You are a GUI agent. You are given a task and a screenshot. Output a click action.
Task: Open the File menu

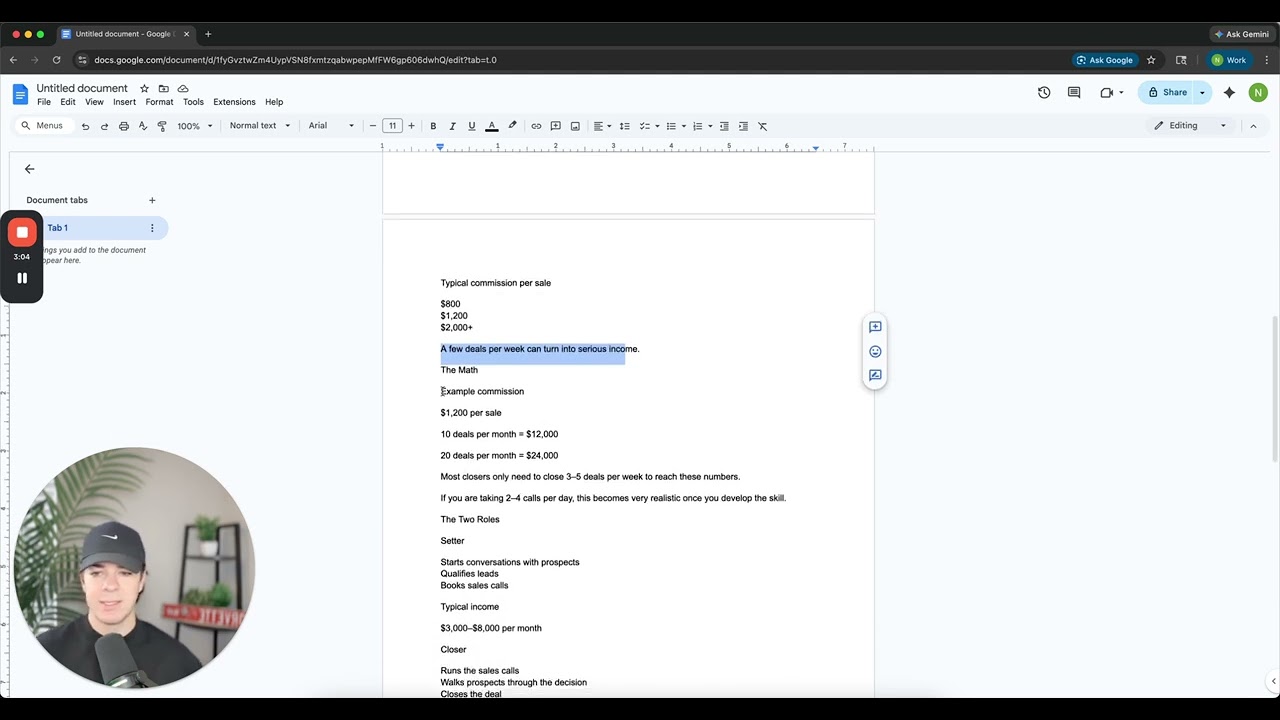[44, 102]
